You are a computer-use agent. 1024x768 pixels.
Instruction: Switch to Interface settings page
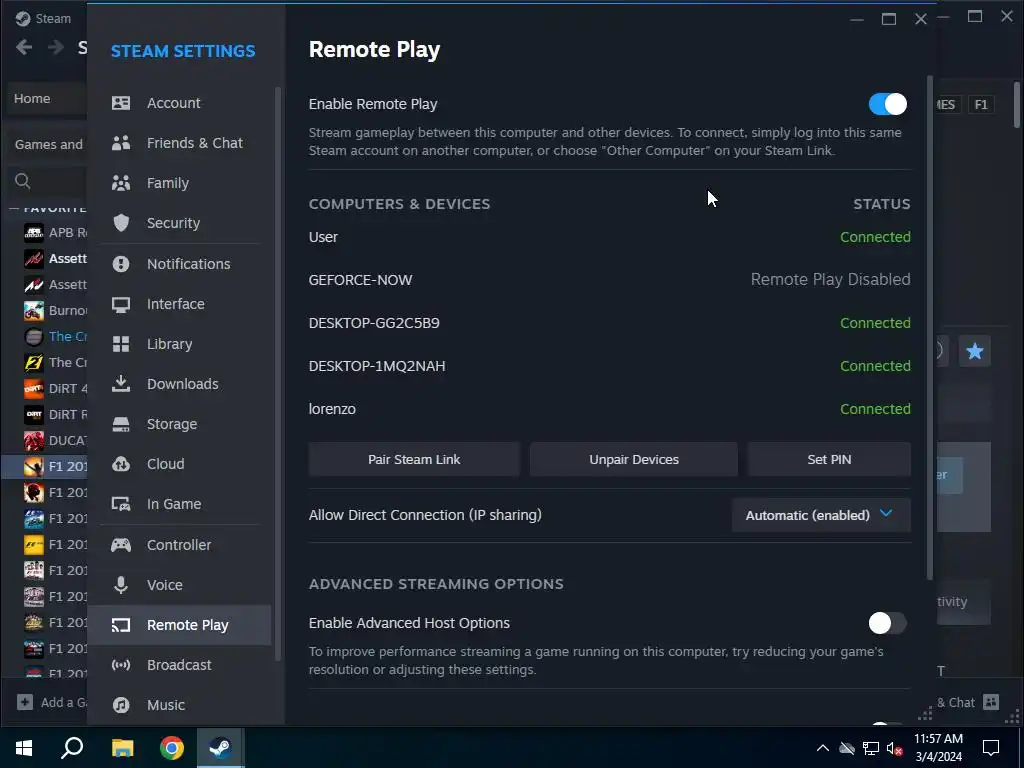point(179,304)
